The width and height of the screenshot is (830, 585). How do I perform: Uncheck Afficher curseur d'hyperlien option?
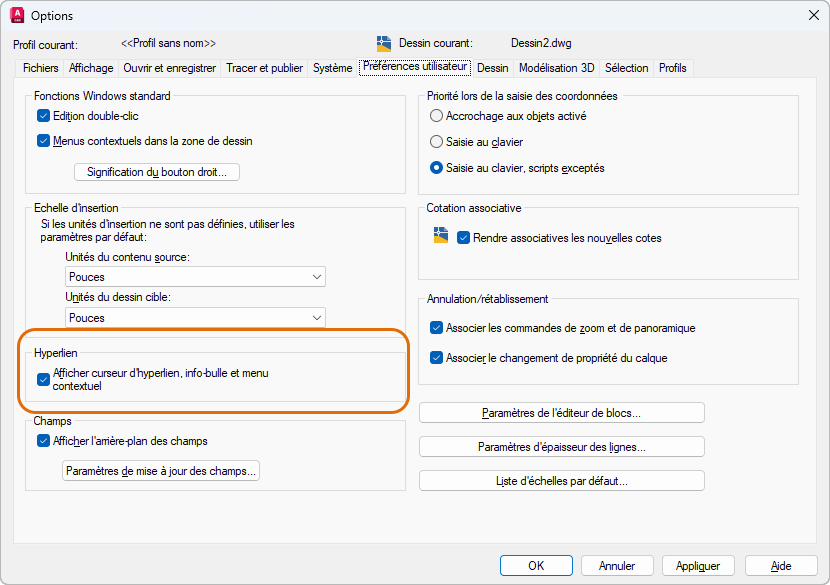(x=43, y=379)
